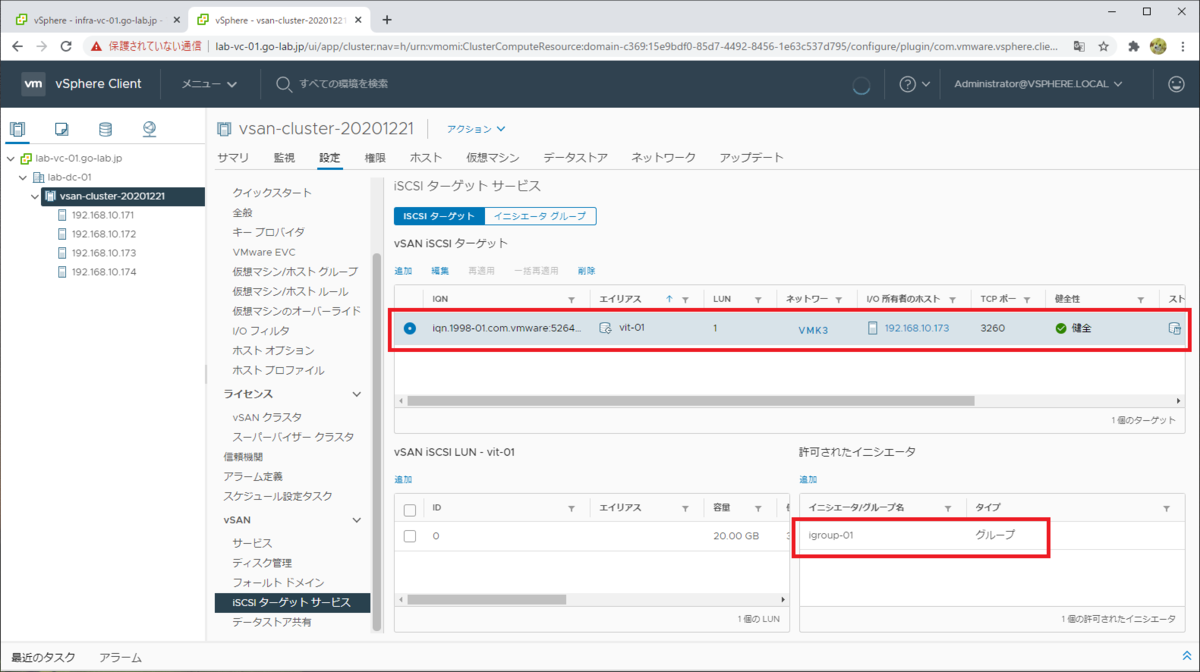The height and width of the screenshot is (672, 1200).
Task: Bookmark this page with the star icon
Action: click(x=1104, y=46)
